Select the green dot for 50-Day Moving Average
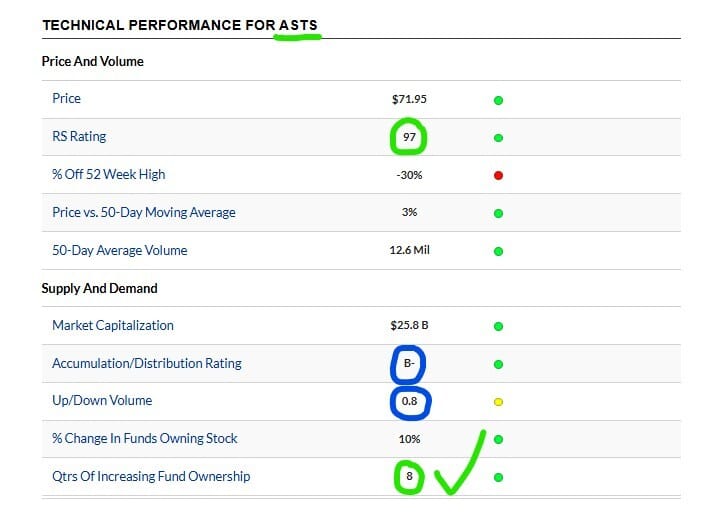 pyautogui.click(x=498, y=213)
